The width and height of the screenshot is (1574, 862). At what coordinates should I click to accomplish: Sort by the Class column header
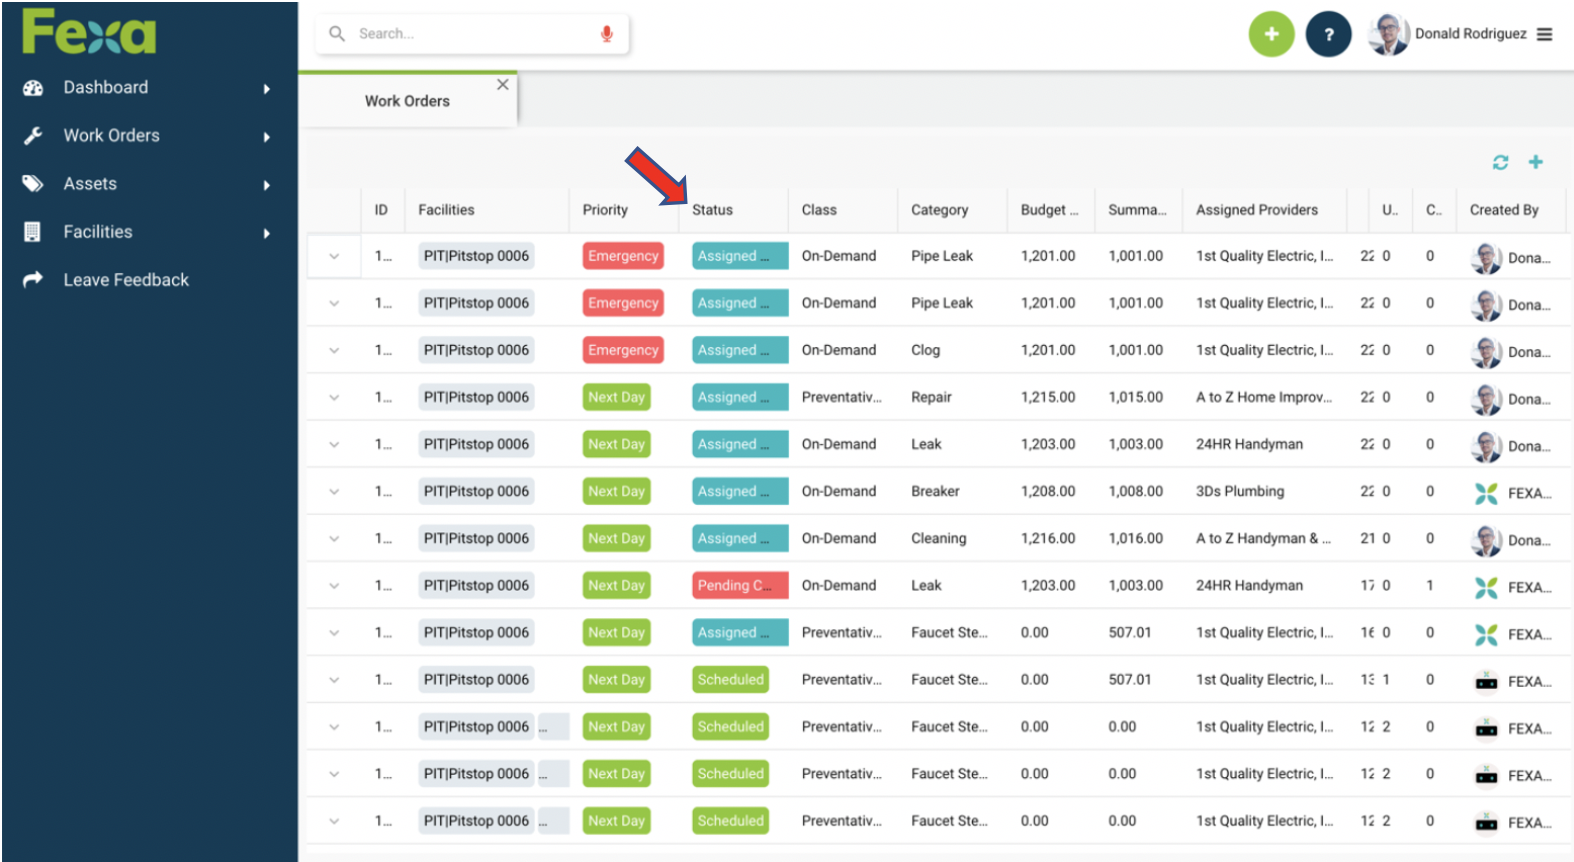pyautogui.click(x=819, y=210)
